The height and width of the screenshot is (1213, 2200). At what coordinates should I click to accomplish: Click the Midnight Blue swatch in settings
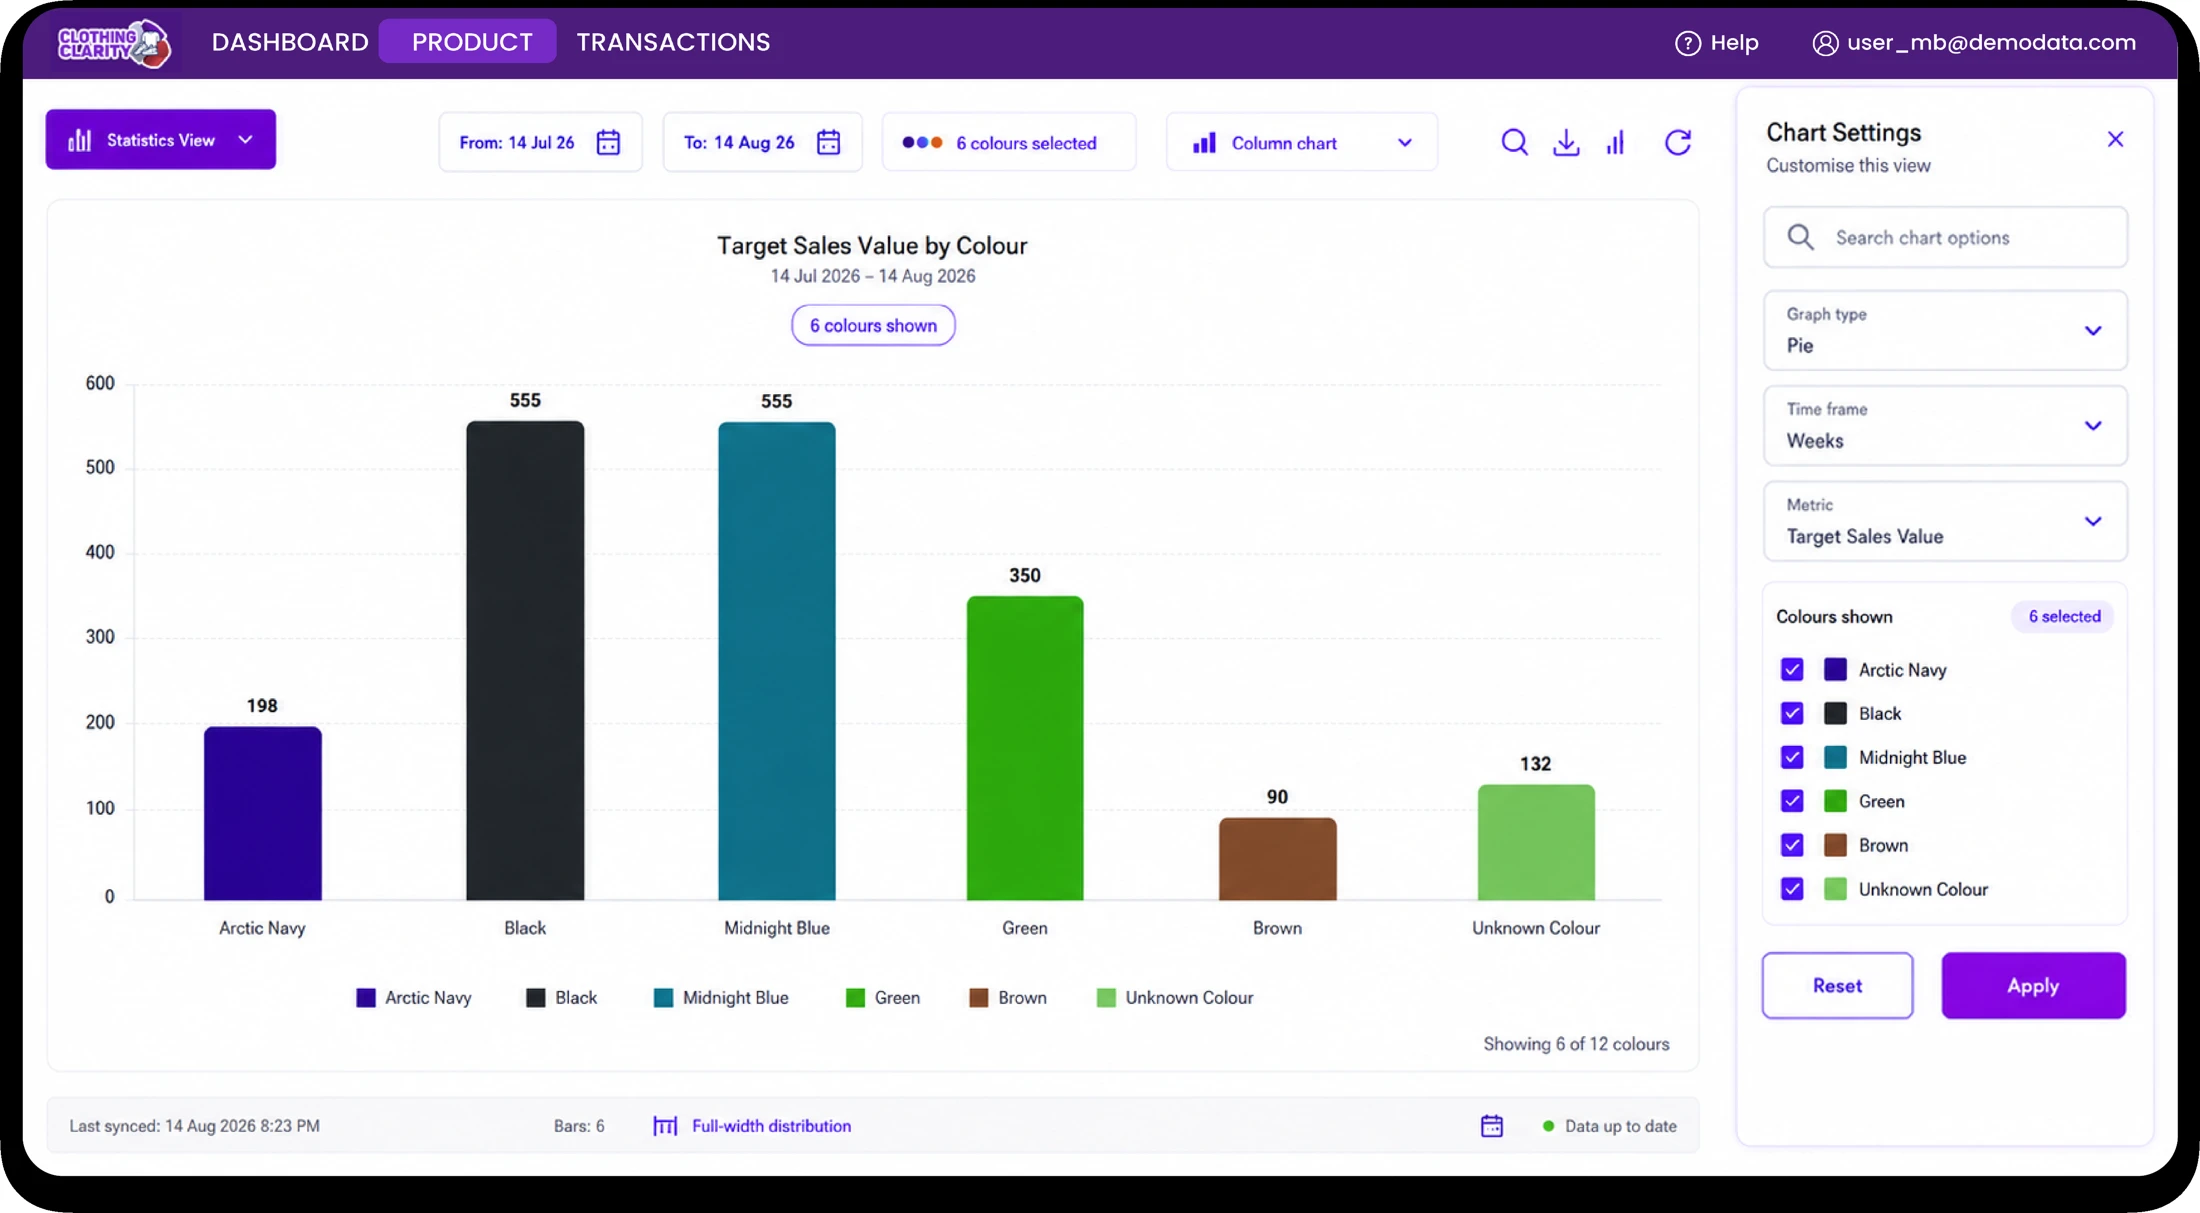pyautogui.click(x=1835, y=758)
